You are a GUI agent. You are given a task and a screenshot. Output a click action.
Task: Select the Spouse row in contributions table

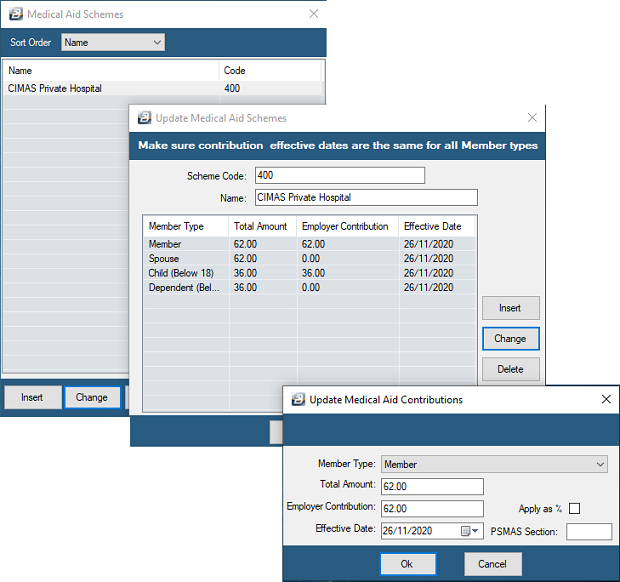click(309, 259)
